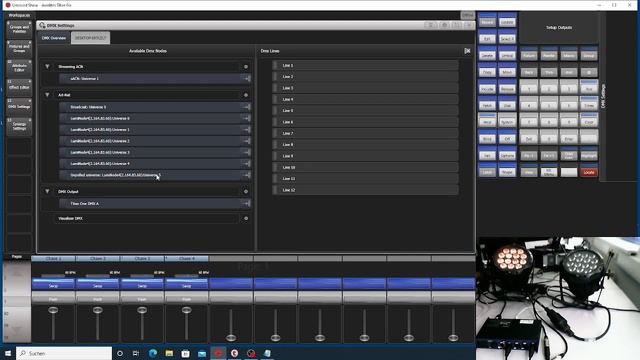The image size is (640, 360).
Task: Assign the Unpolled universe row arrow icon
Action: pos(246,175)
